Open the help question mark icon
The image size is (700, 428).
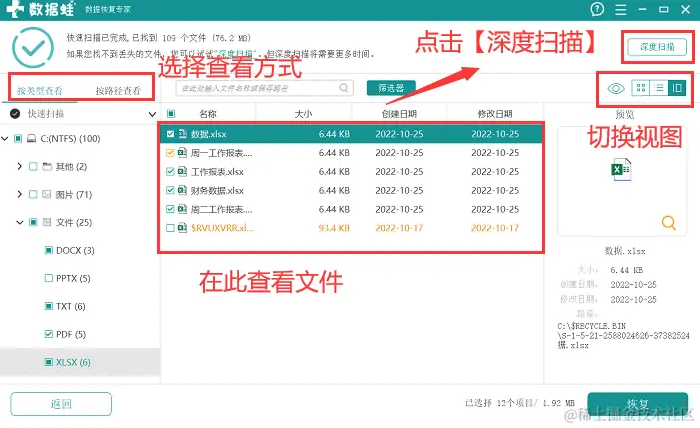[597, 9]
